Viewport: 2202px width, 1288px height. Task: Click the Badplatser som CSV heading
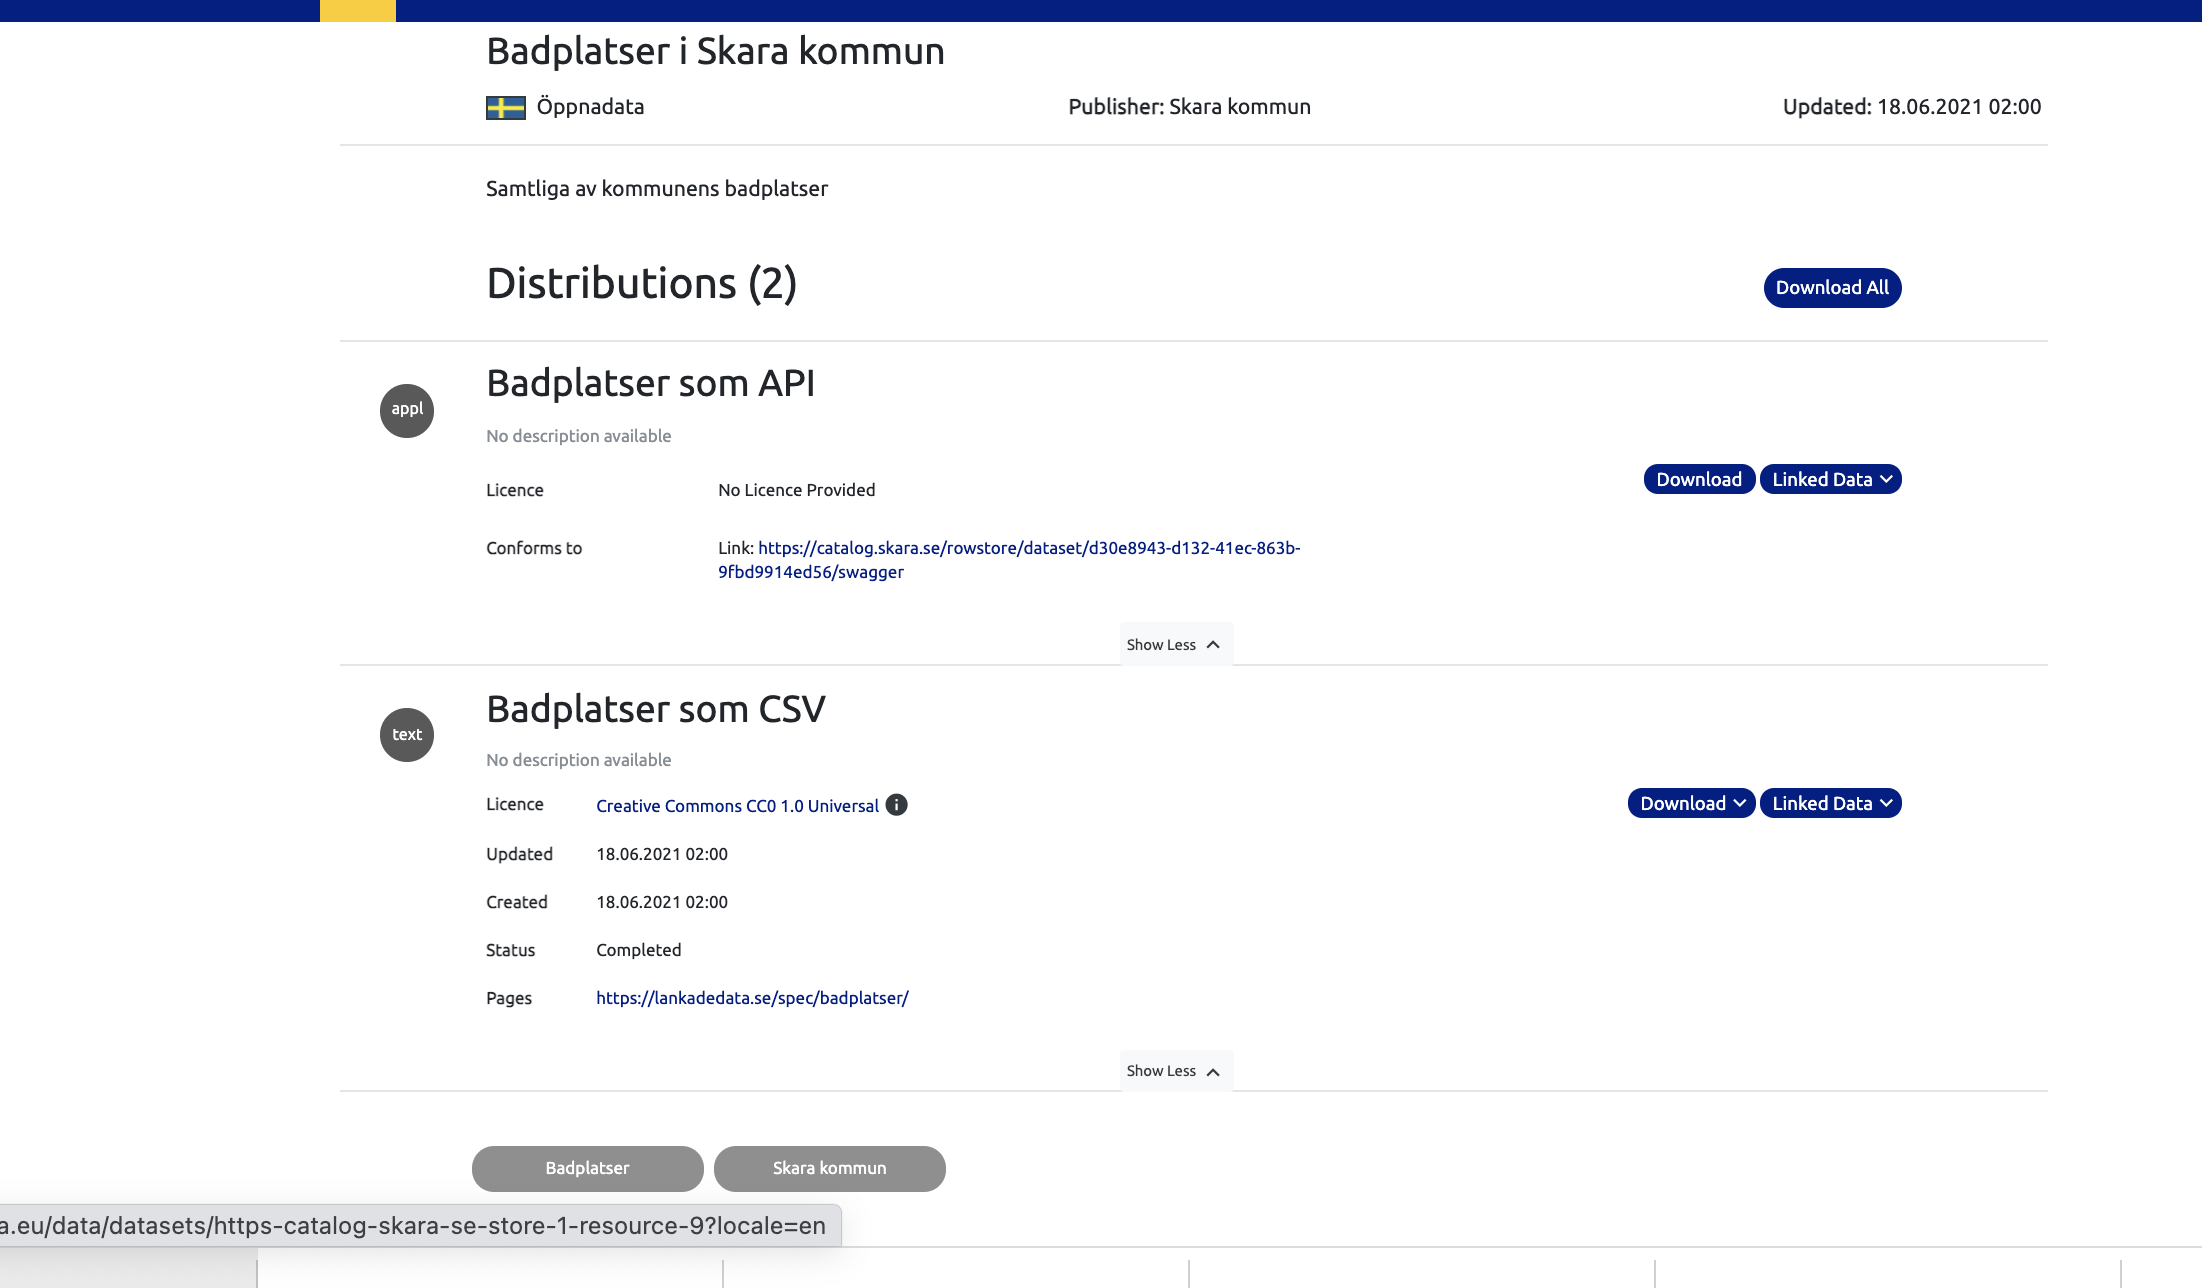(656, 709)
